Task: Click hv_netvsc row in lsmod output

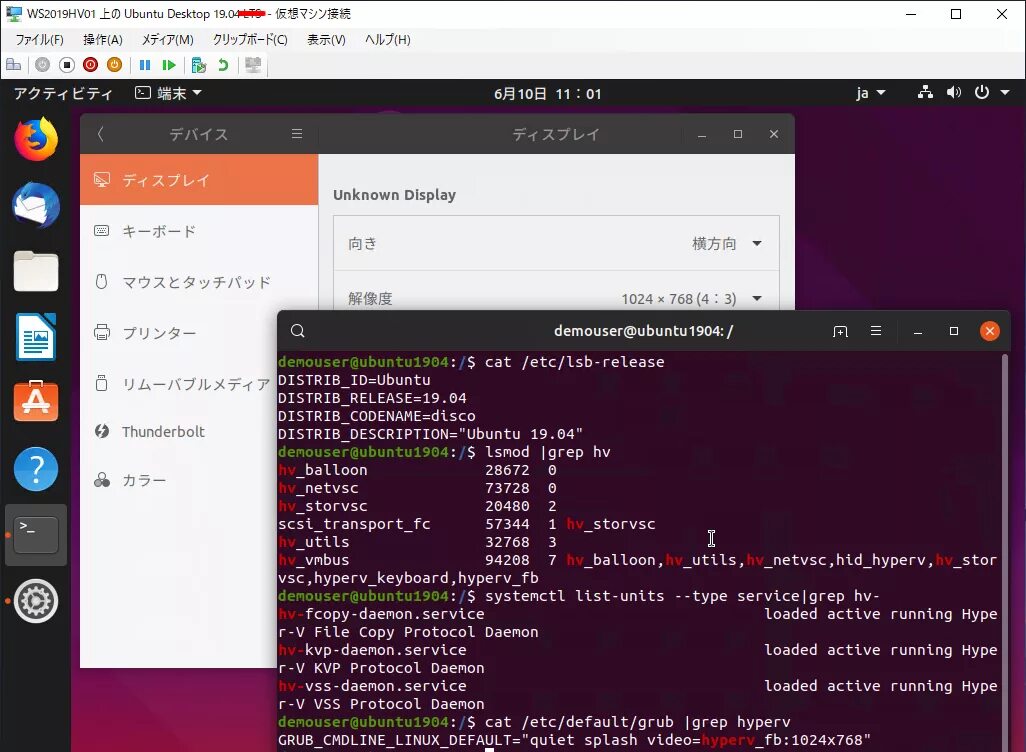Action: pos(417,488)
